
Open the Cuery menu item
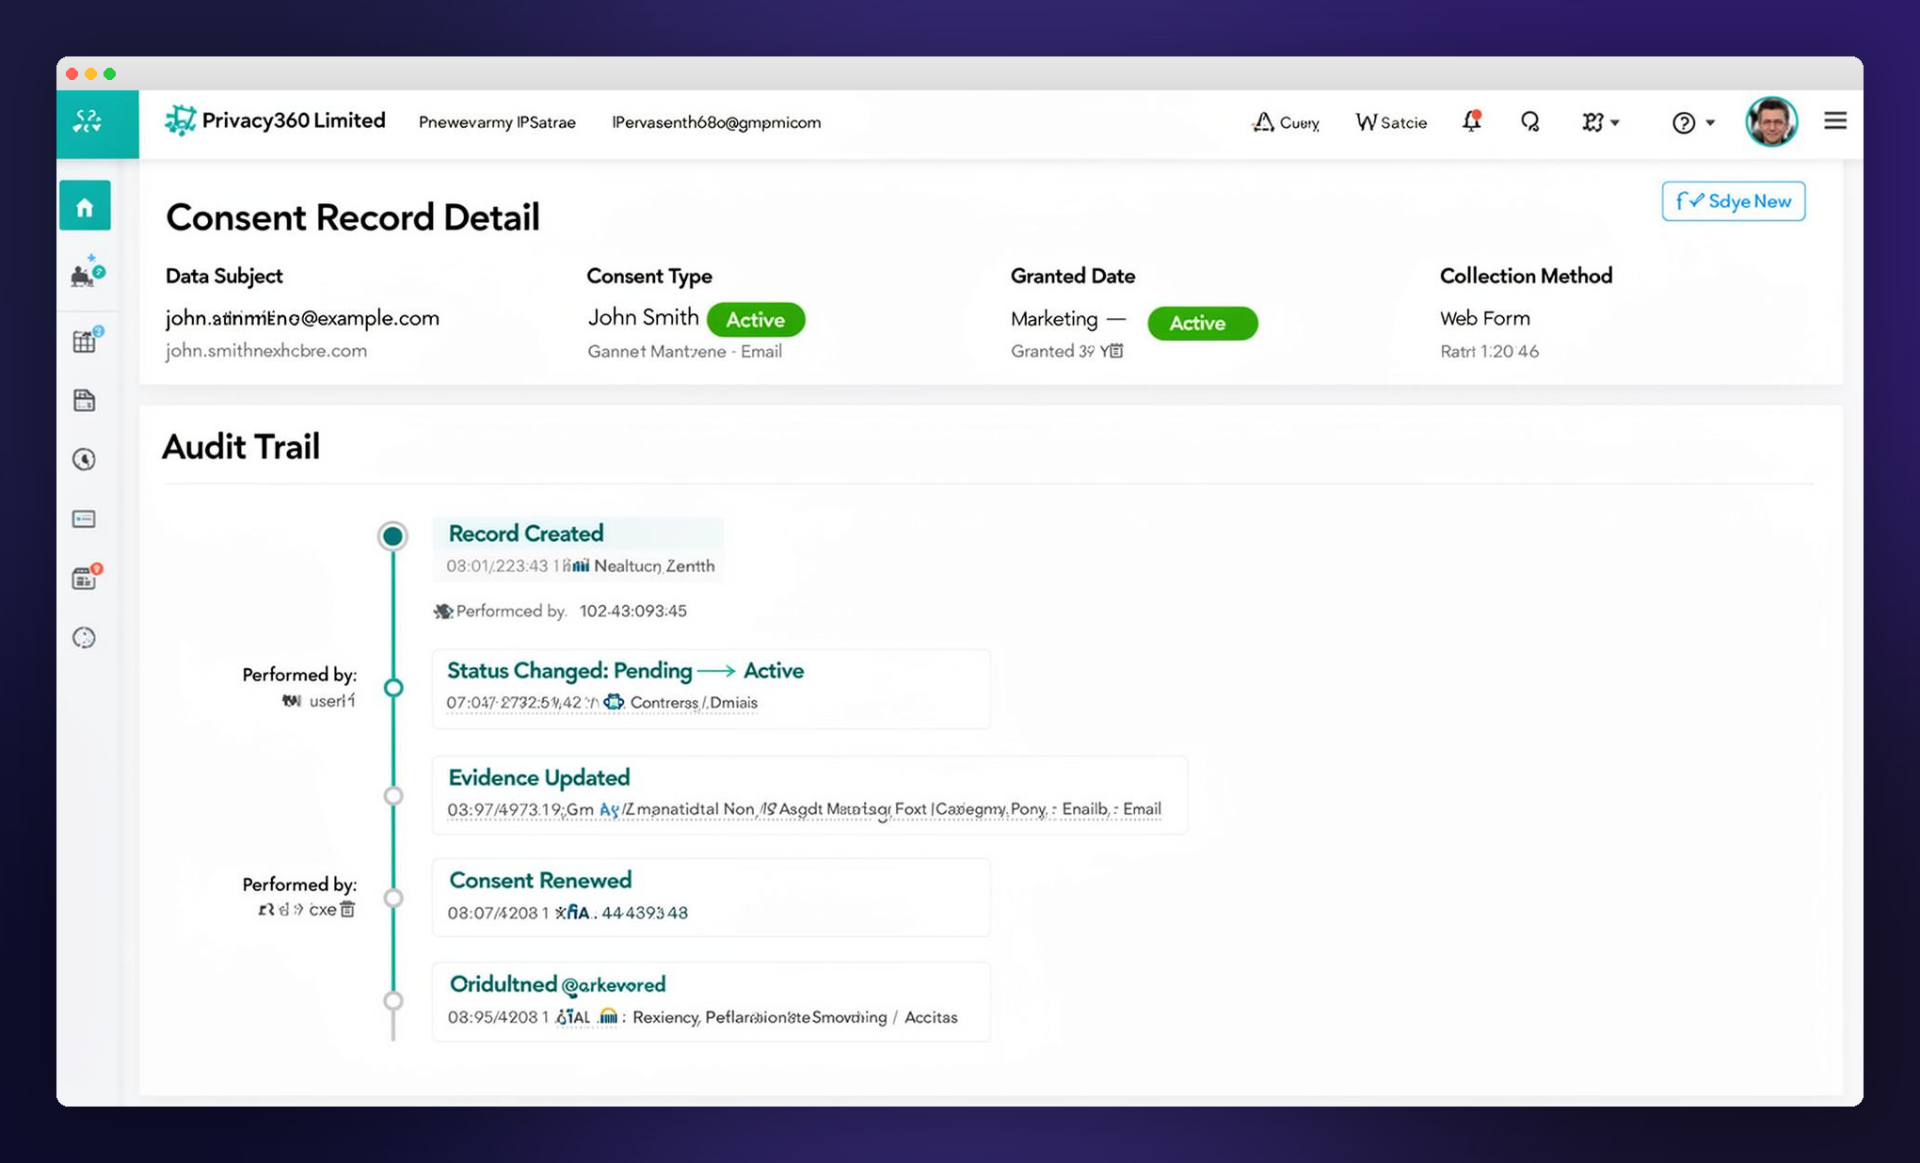pos(1286,122)
